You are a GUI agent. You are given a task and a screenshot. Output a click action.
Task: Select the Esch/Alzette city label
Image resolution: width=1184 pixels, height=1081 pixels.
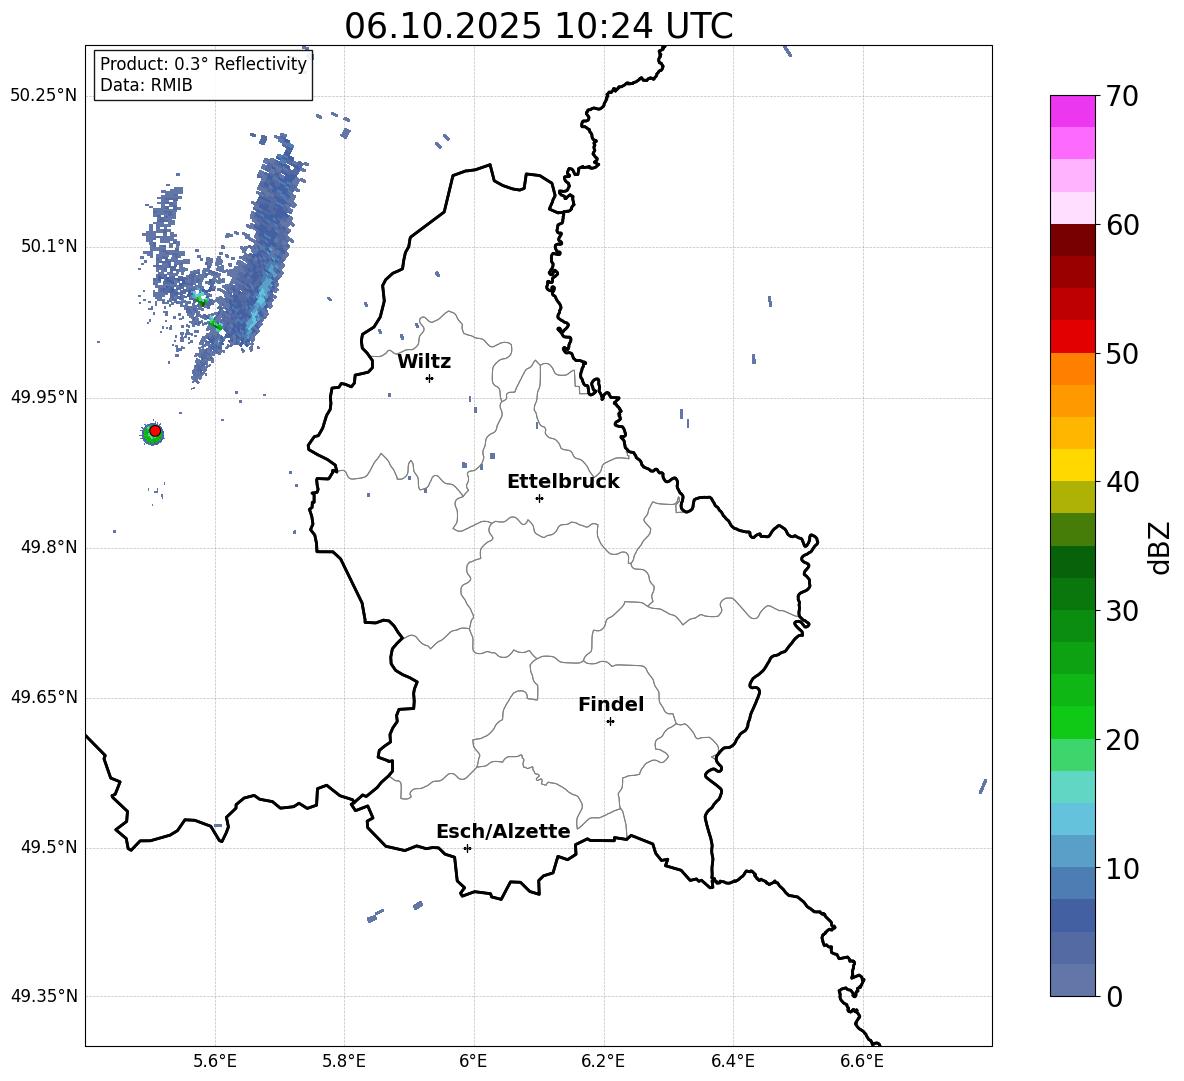pos(503,831)
